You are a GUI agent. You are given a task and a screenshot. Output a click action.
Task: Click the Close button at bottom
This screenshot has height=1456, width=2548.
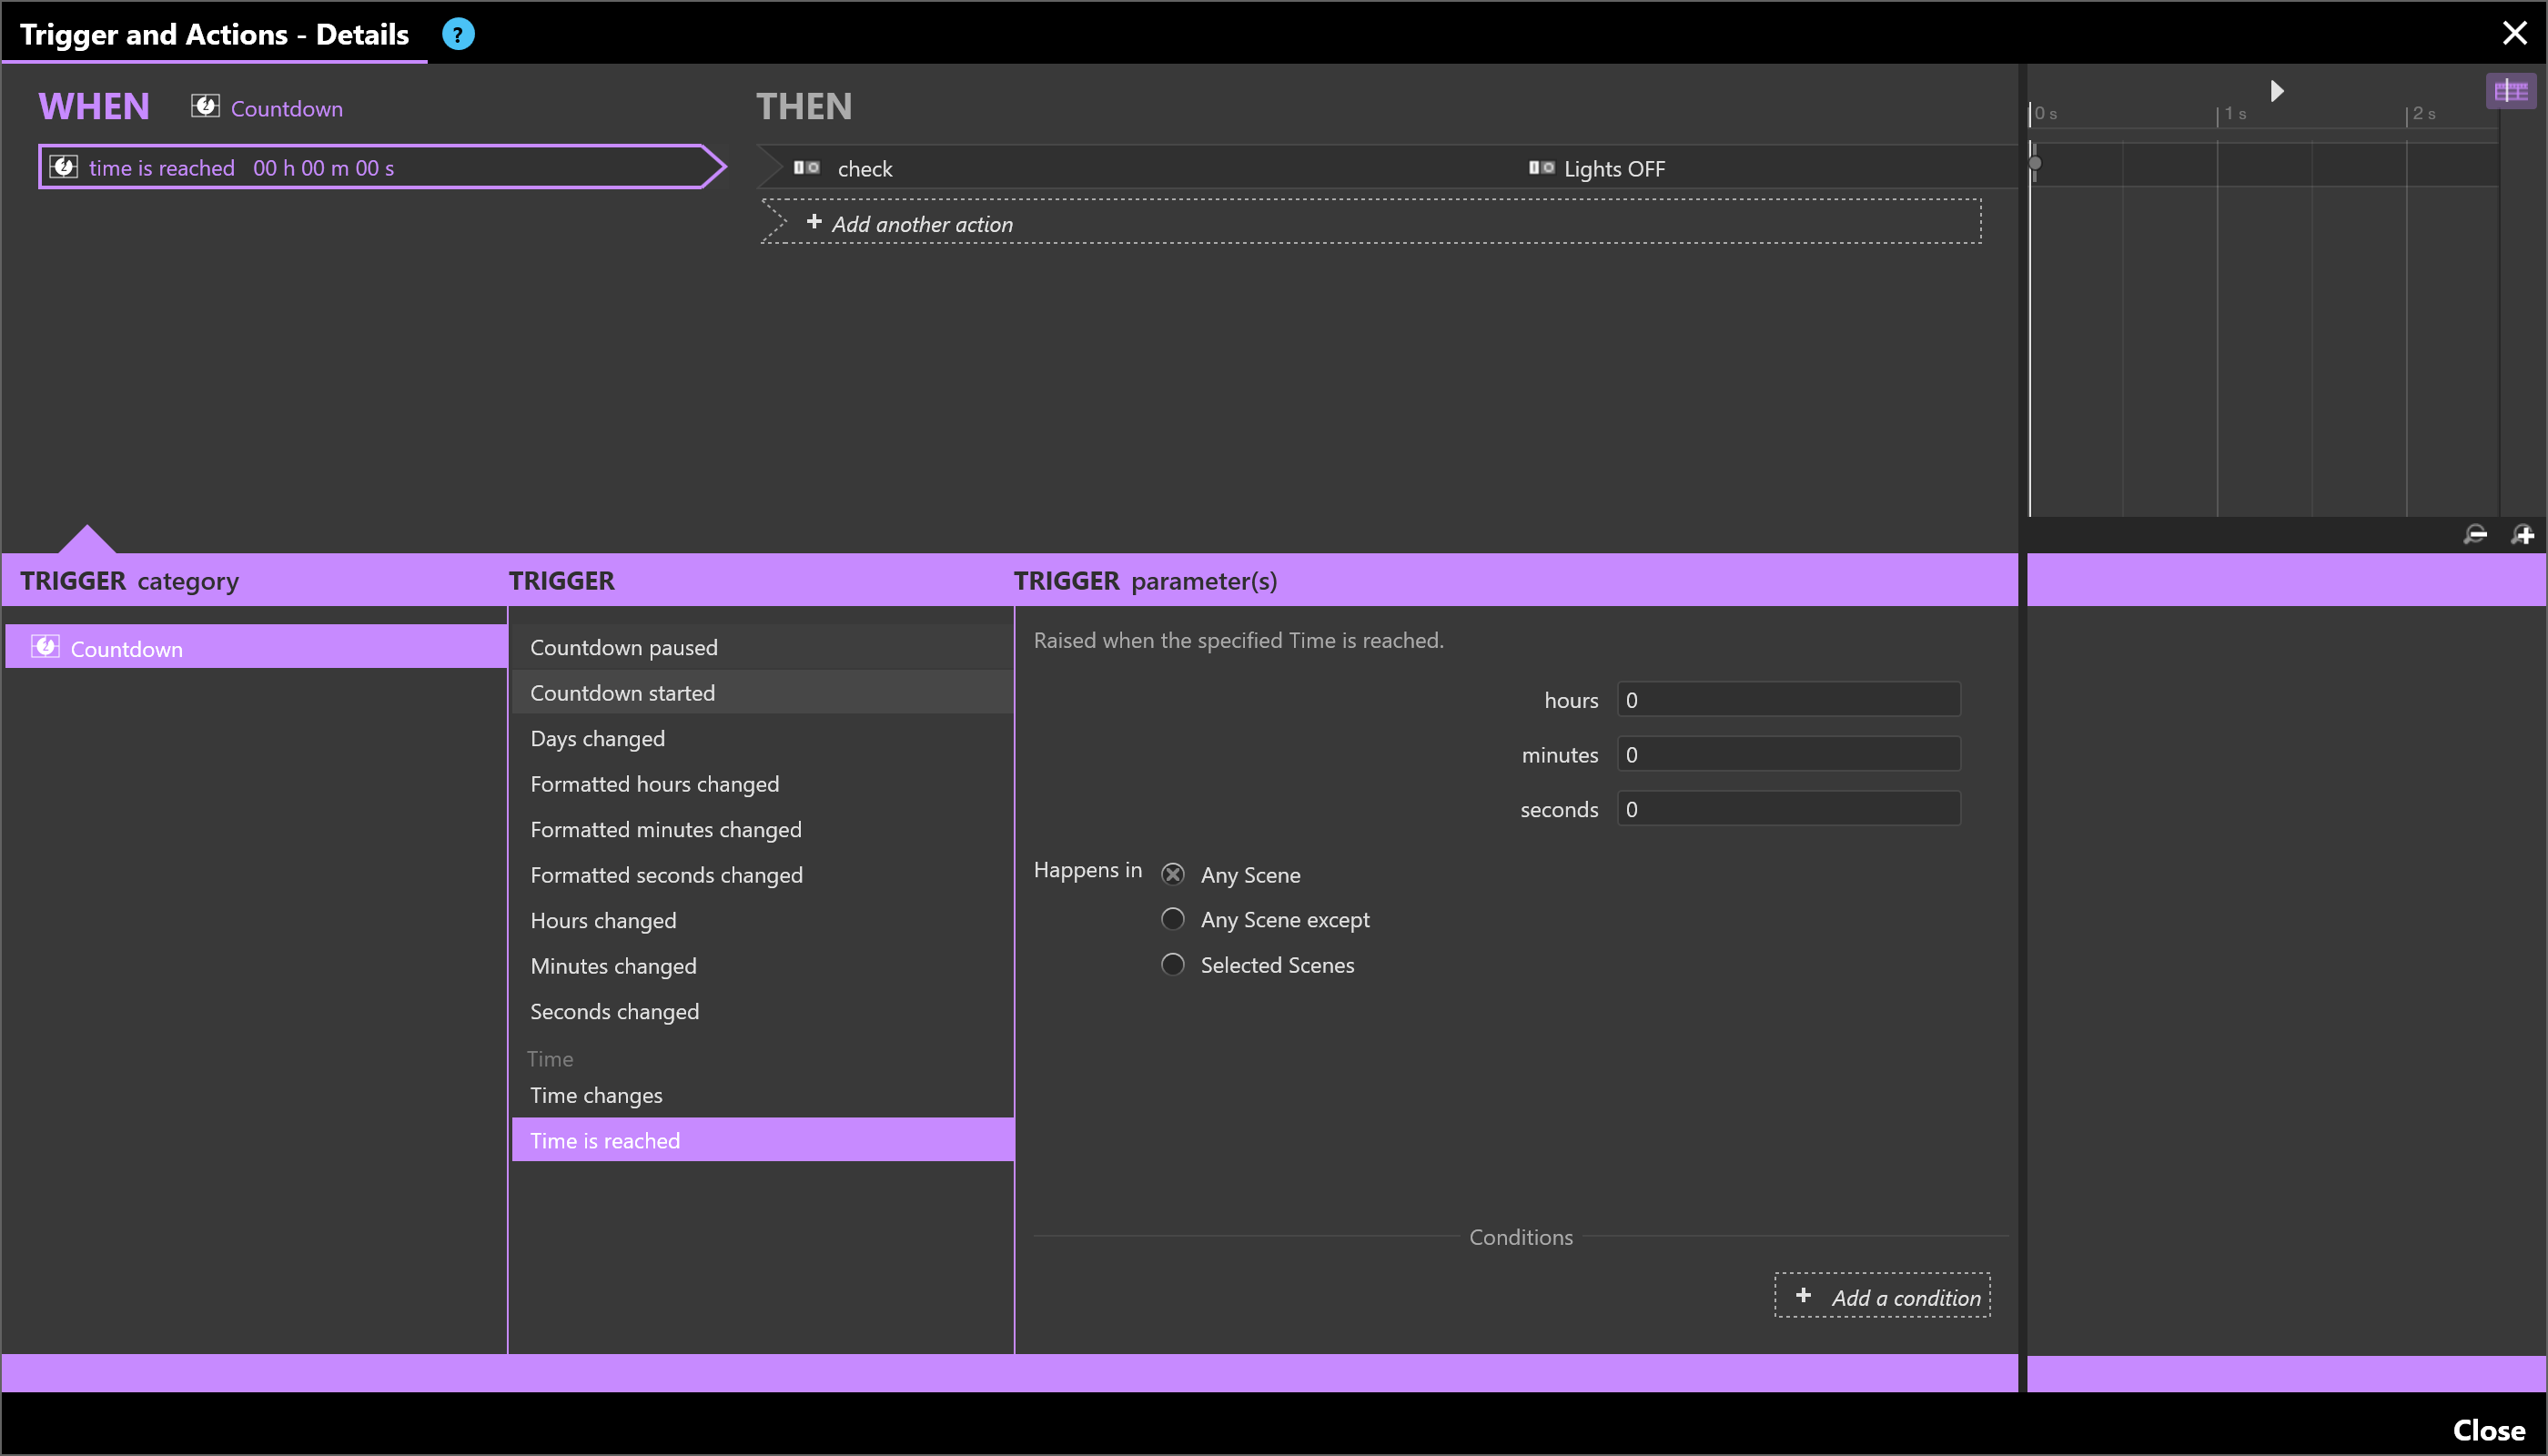point(2489,1430)
